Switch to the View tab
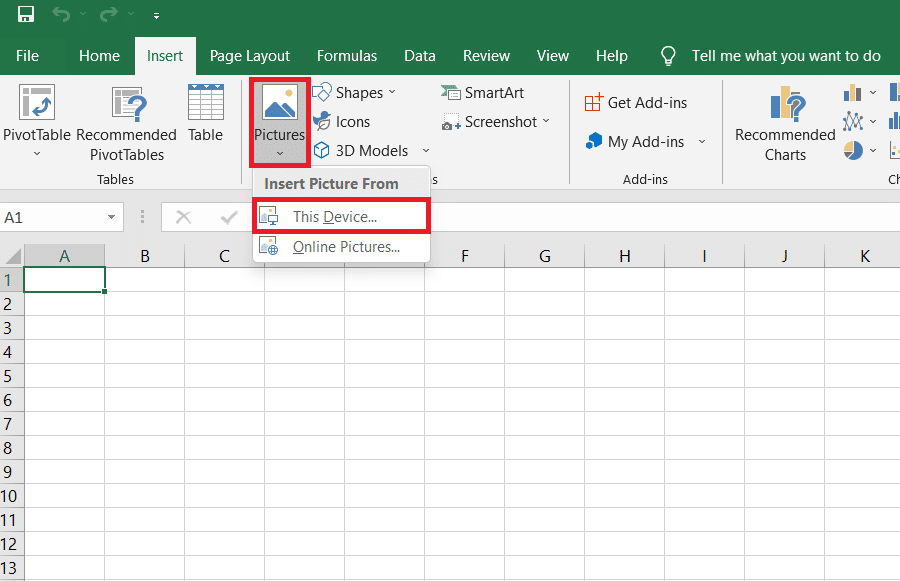The width and height of the screenshot is (900, 581). click(553, 56)
